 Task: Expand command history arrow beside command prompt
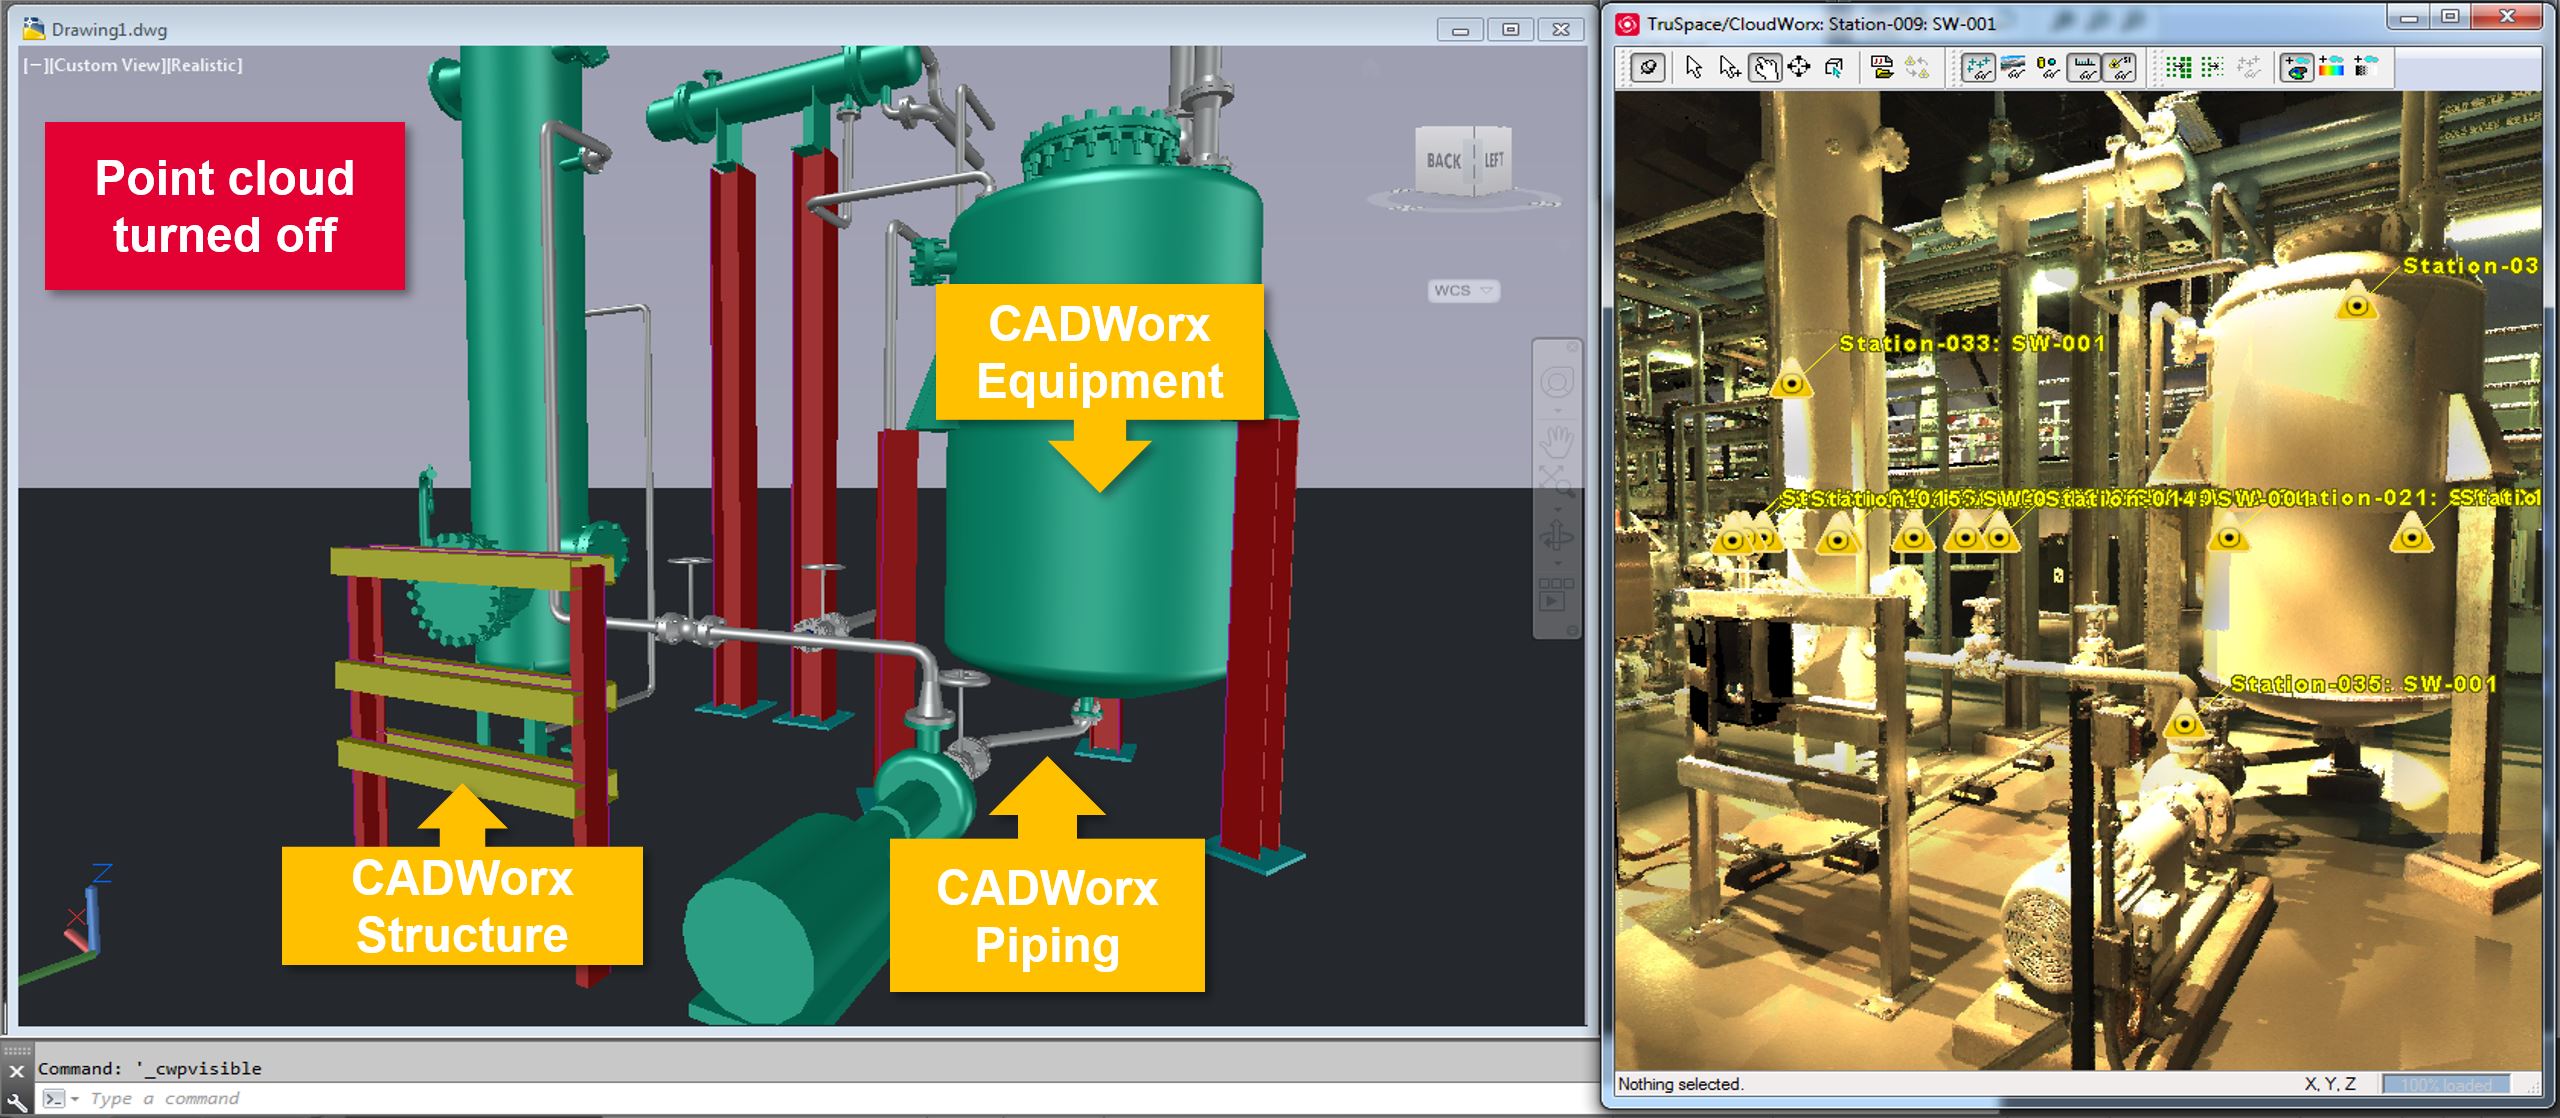click(x=74, y=1100)
